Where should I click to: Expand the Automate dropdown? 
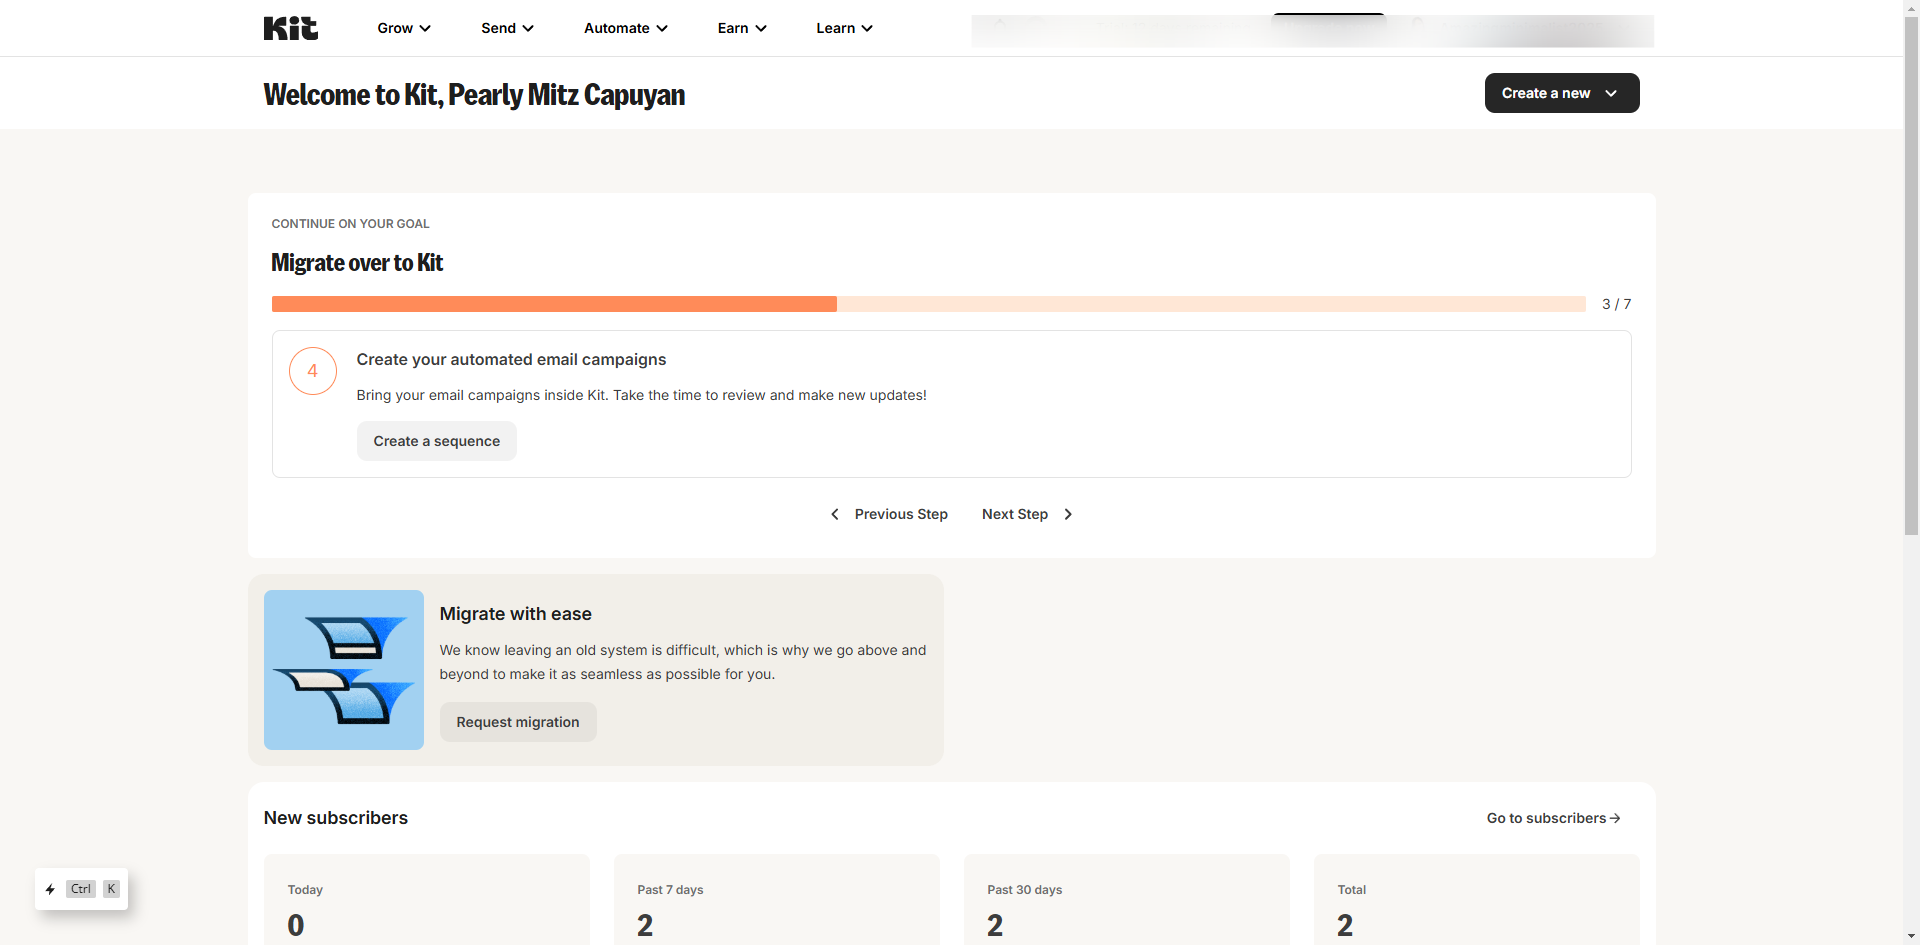tap(624, 28)
